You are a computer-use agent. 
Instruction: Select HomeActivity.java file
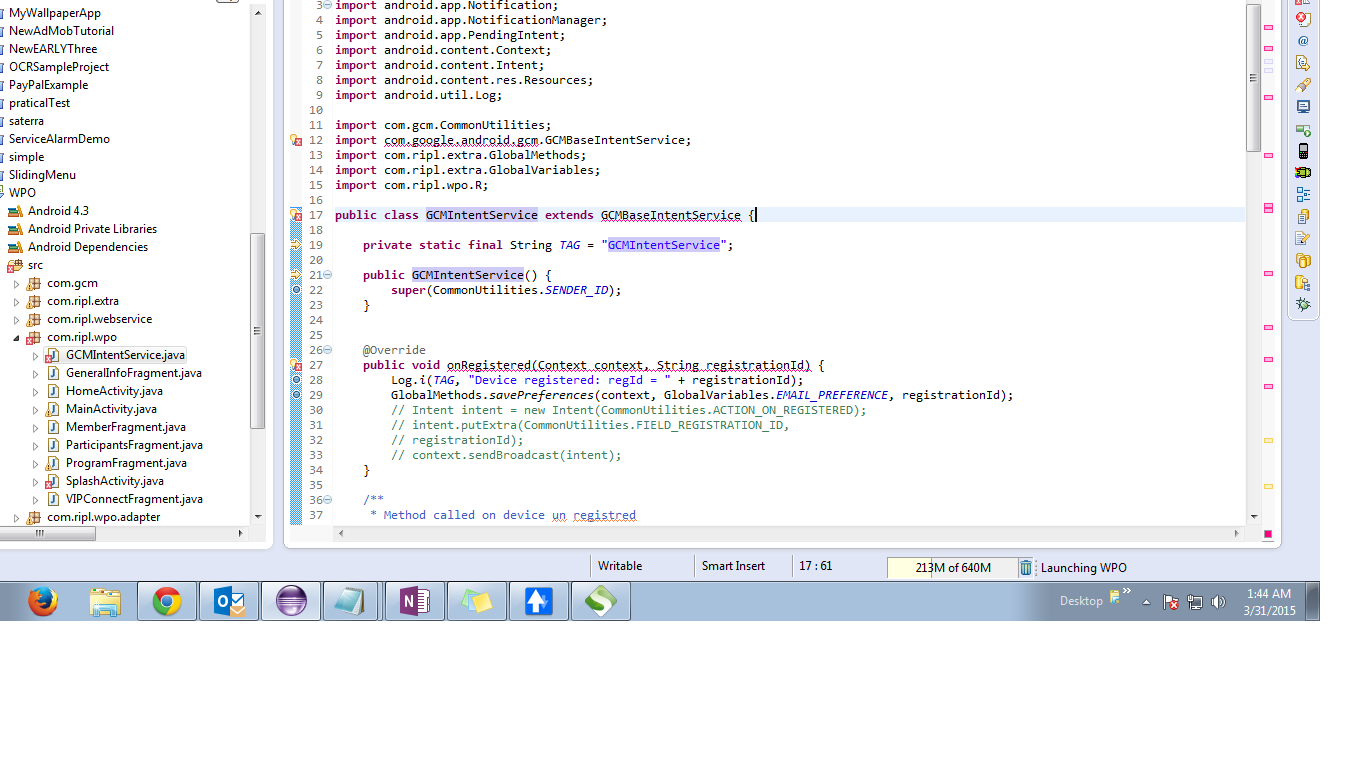coord(114,391)
